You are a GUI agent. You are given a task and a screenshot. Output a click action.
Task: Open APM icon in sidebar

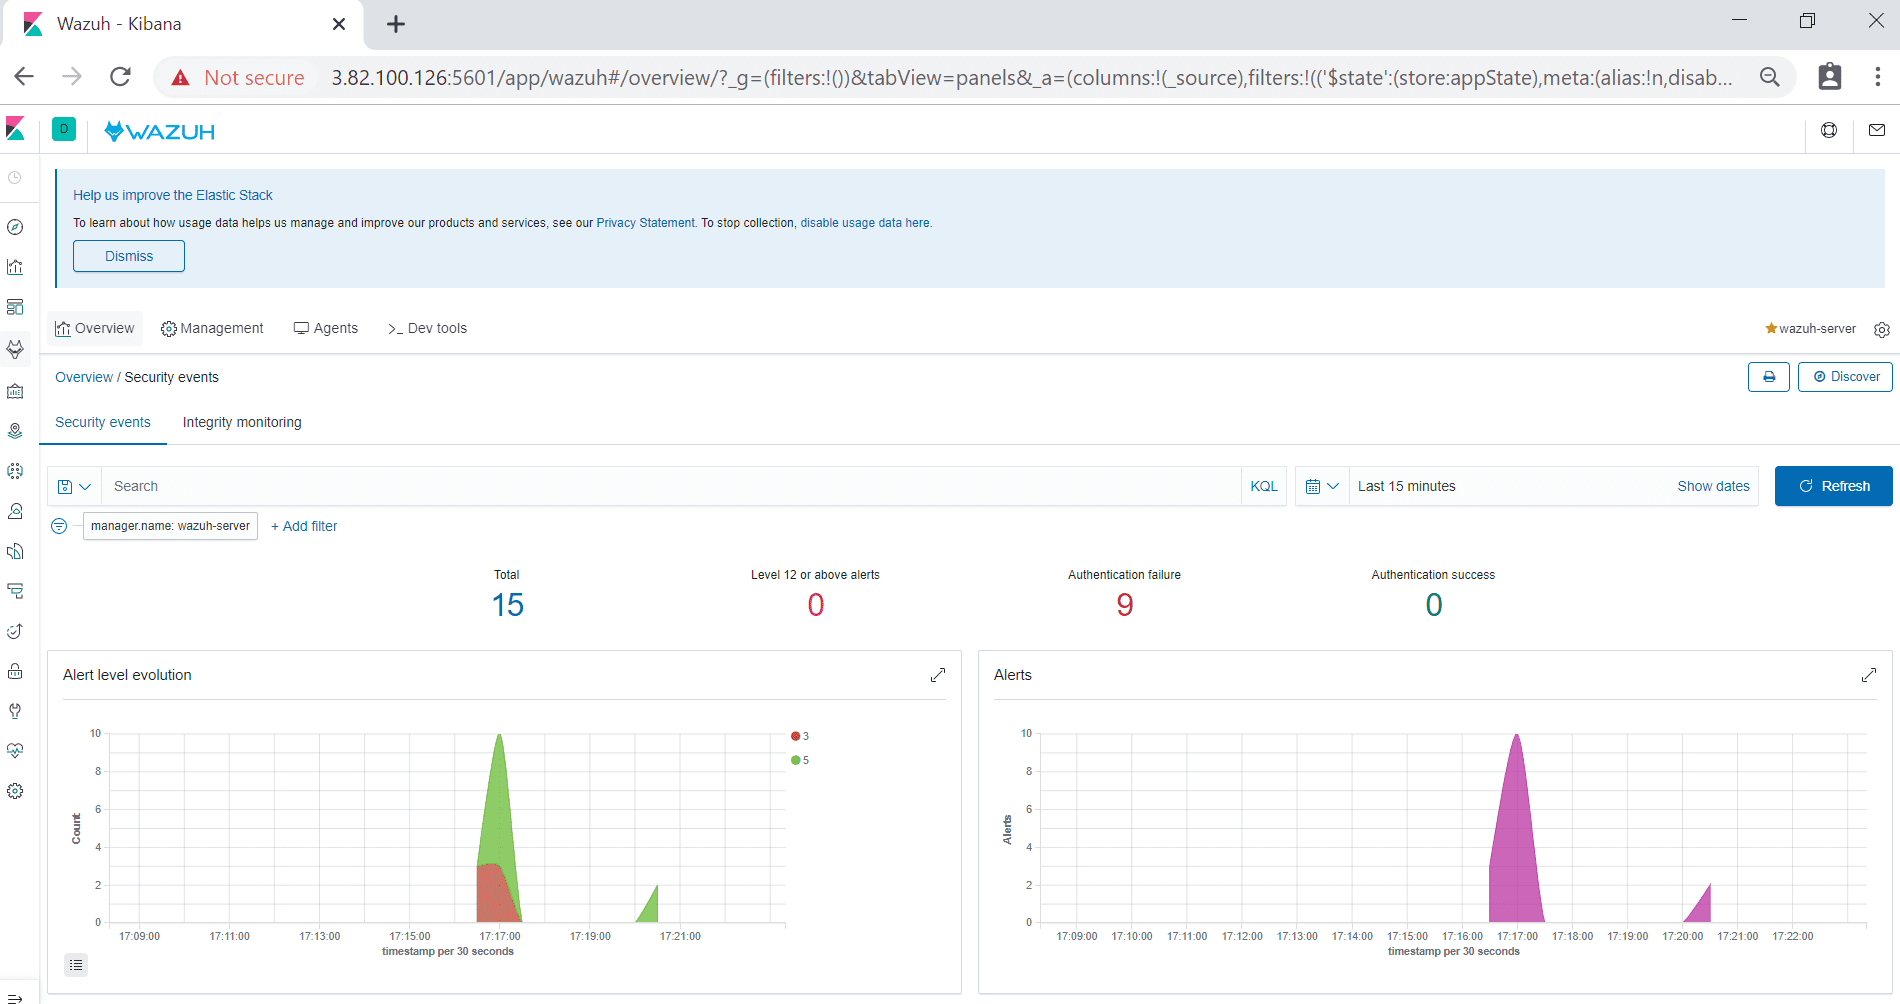15,591
